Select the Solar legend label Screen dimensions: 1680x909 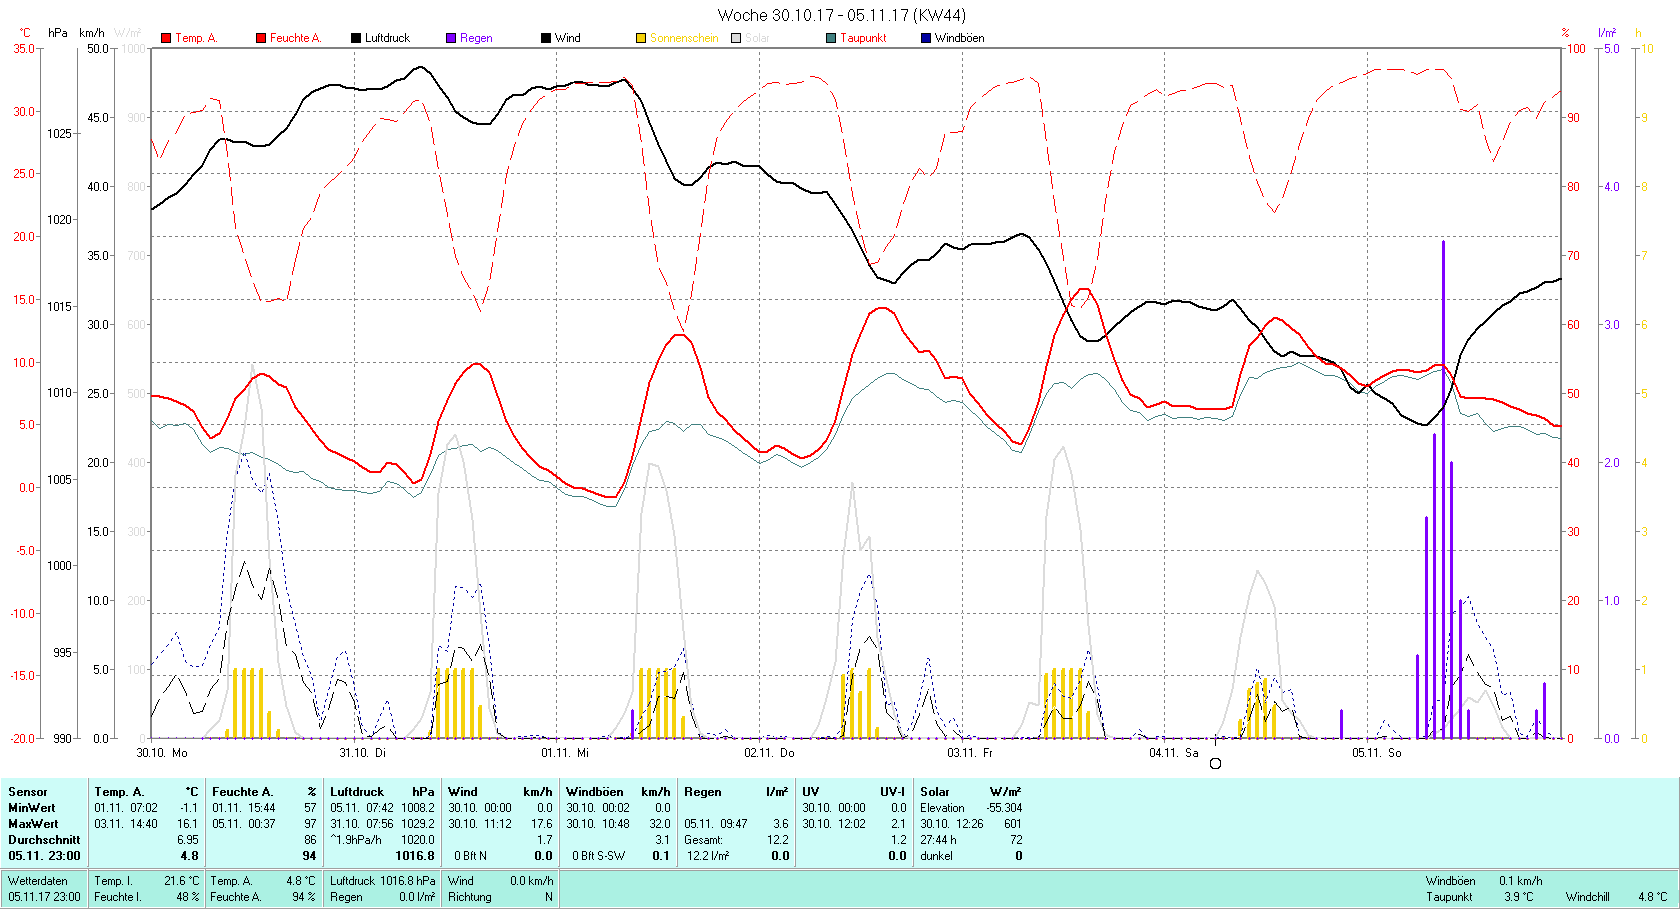[x=757, y=38]
